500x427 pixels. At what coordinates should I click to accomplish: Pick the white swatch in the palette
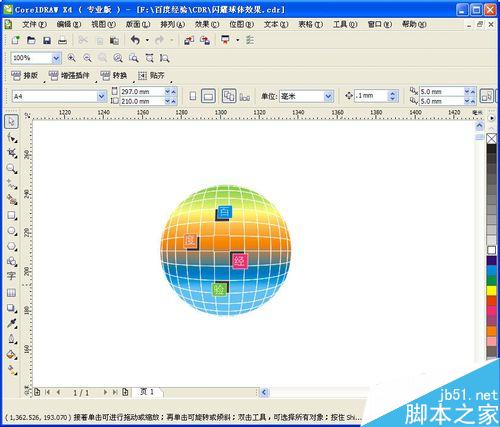coord(492,250)
